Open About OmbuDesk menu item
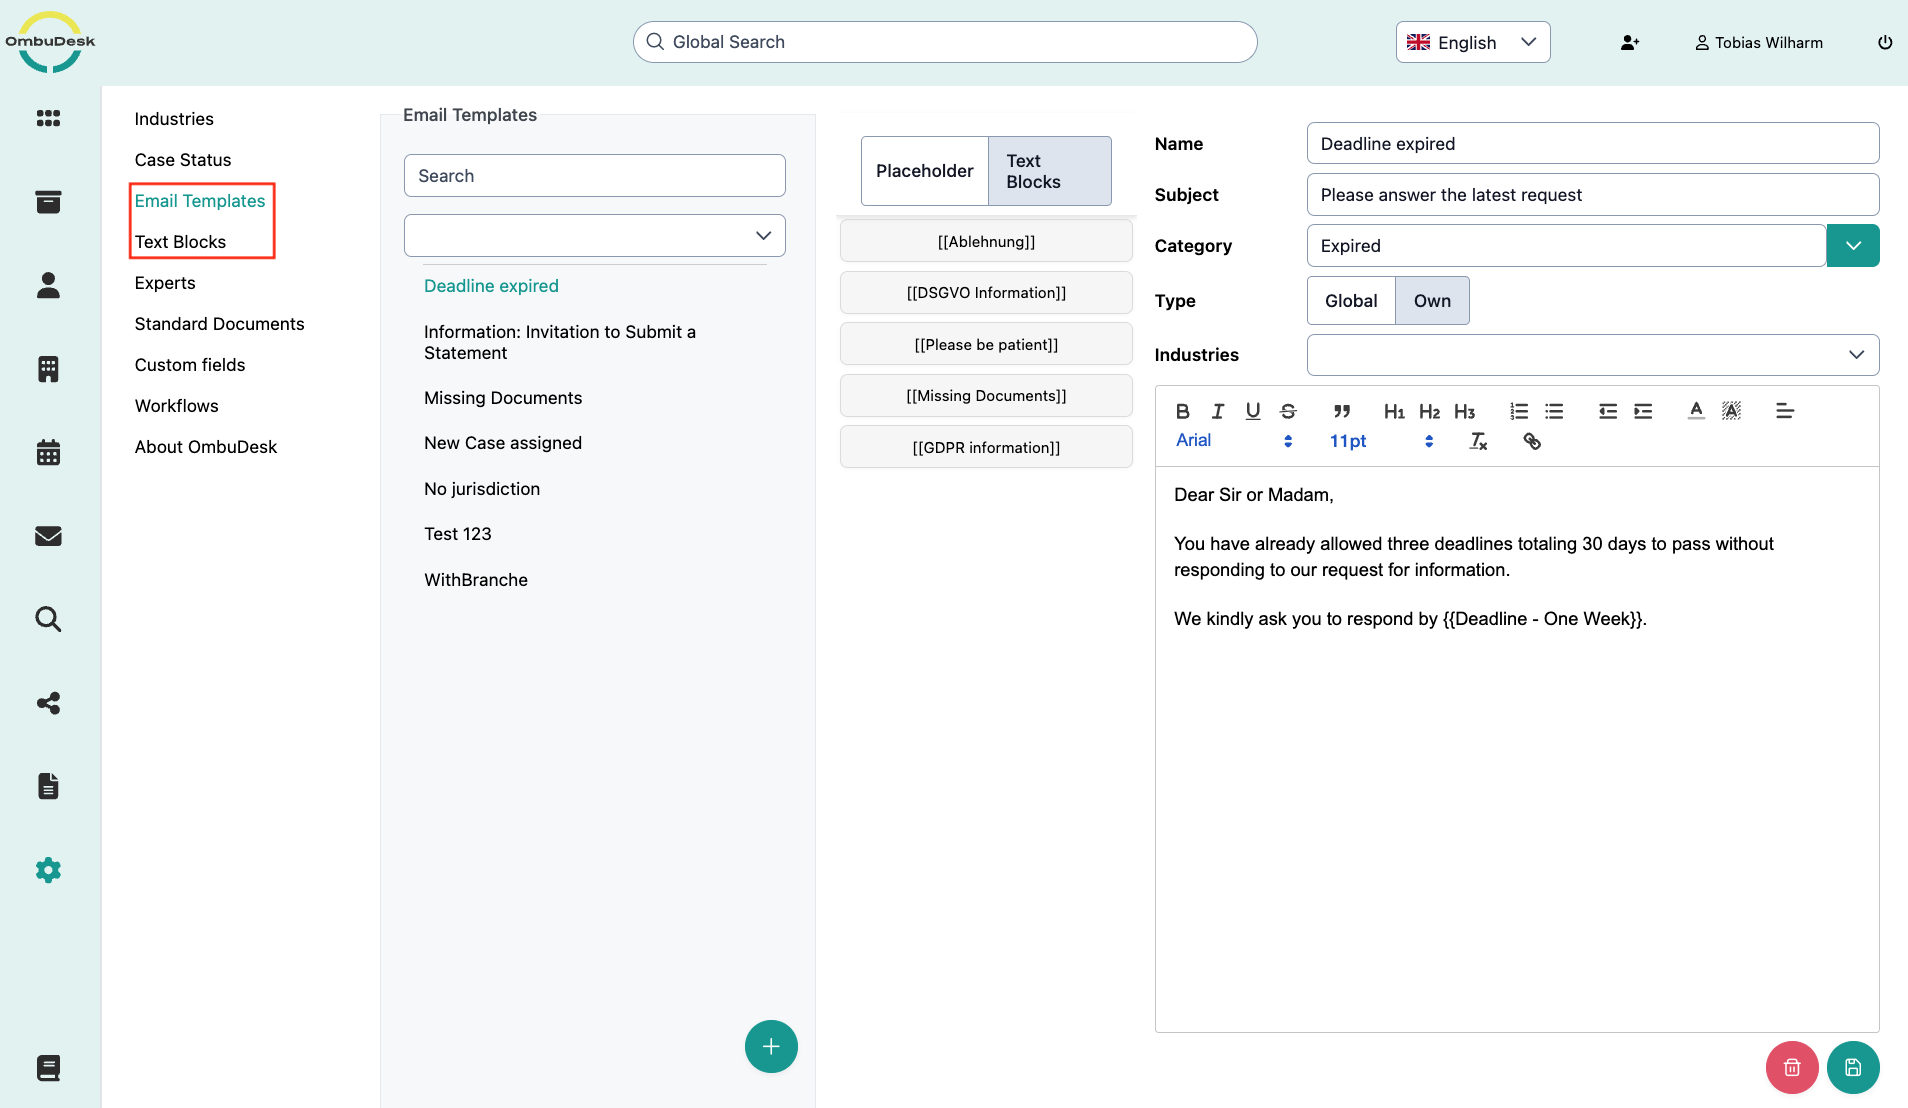This screenshot has height=1108, width=1908. [x=206, y=447]
